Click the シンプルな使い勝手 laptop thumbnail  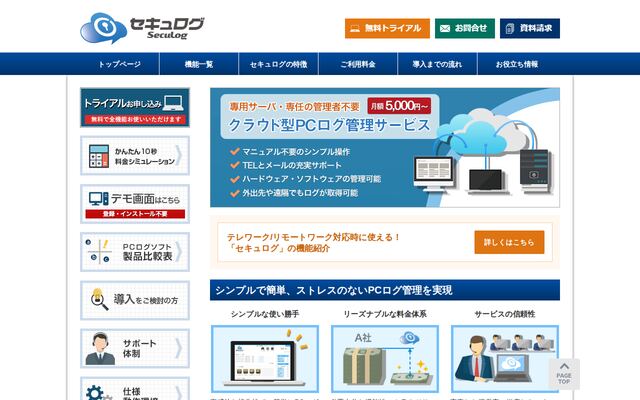coord(264,359)
